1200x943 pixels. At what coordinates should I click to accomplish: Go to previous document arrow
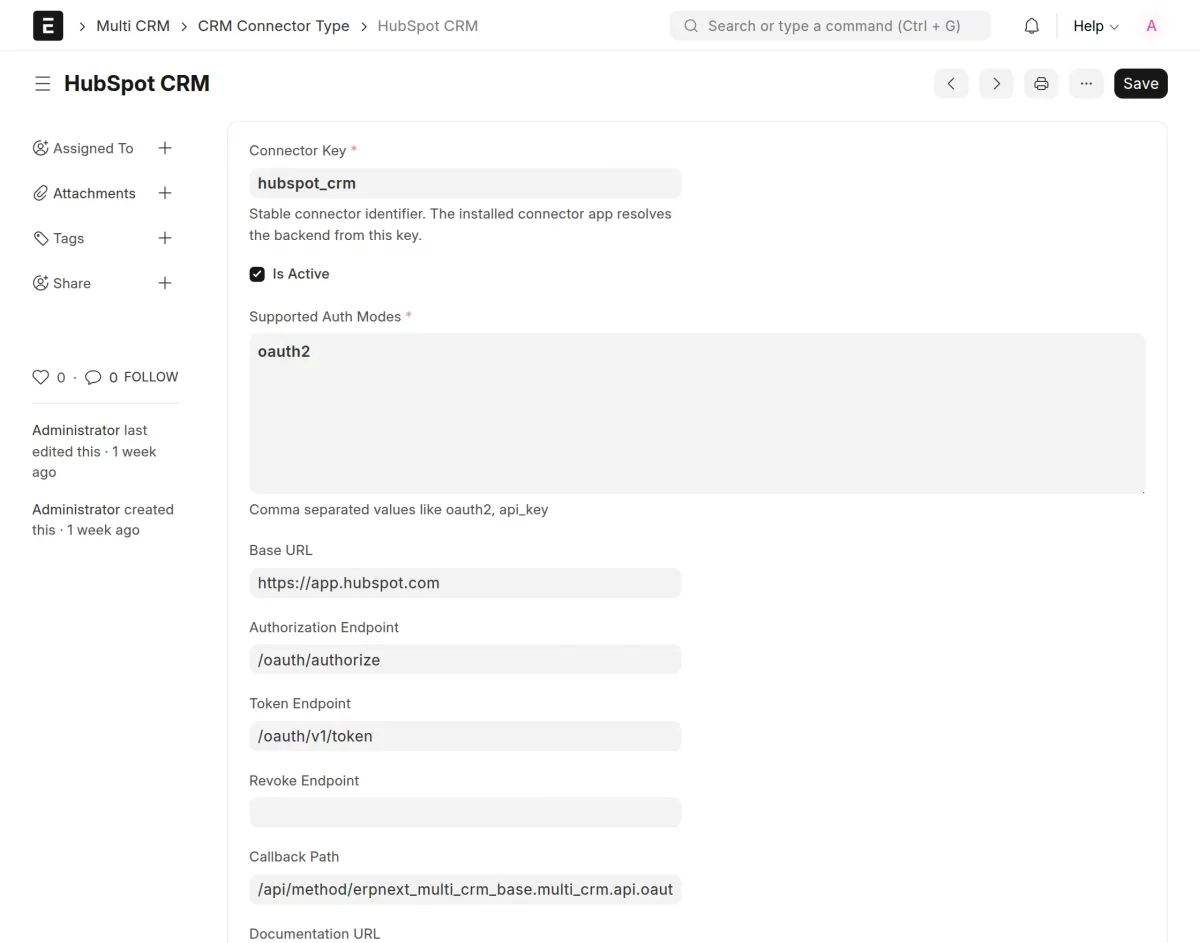coord(951,84)
